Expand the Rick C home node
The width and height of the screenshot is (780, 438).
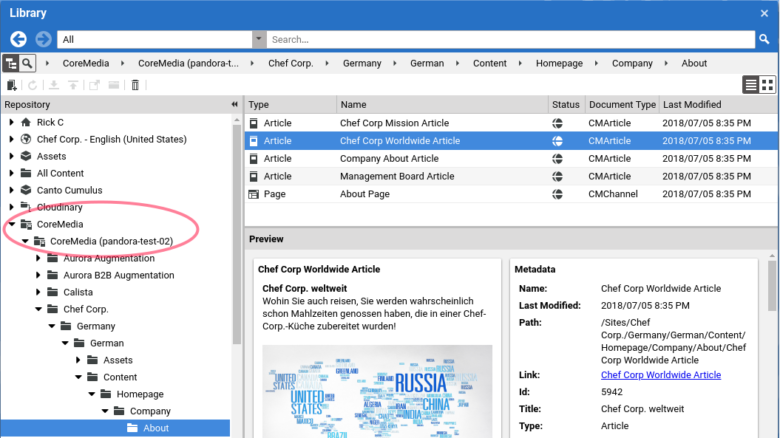pos(11,122)
